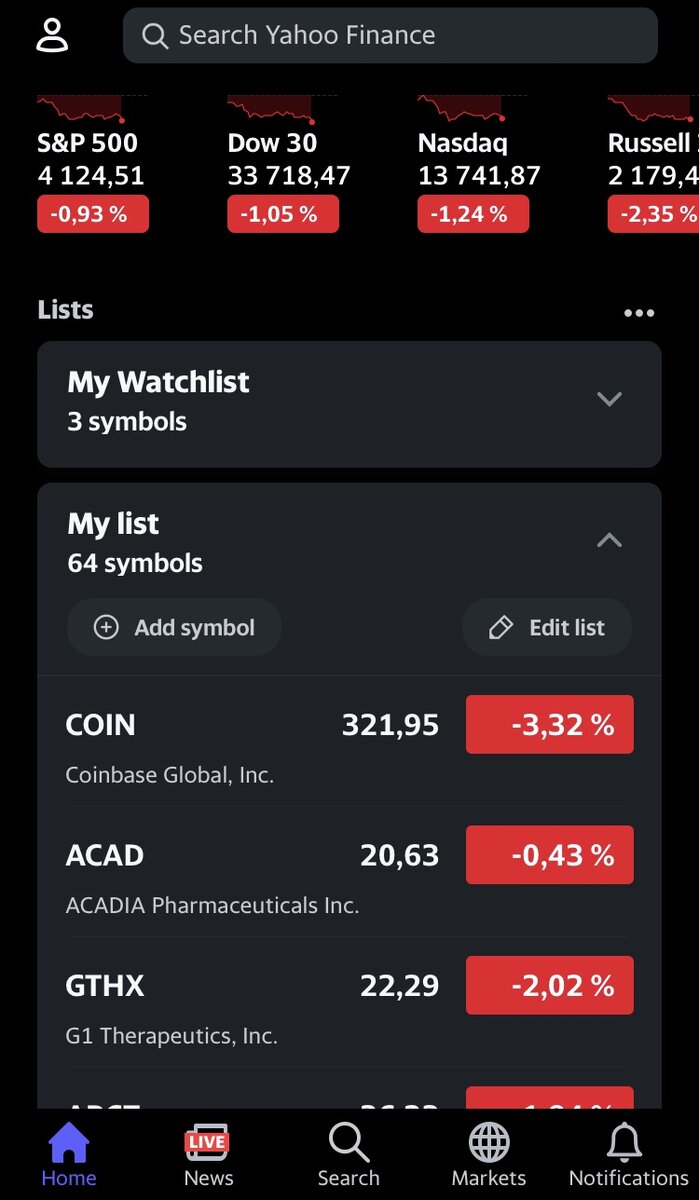Tap the magnifying glass inside the search bar
The image size is (699, 1200).
[155, 35]
